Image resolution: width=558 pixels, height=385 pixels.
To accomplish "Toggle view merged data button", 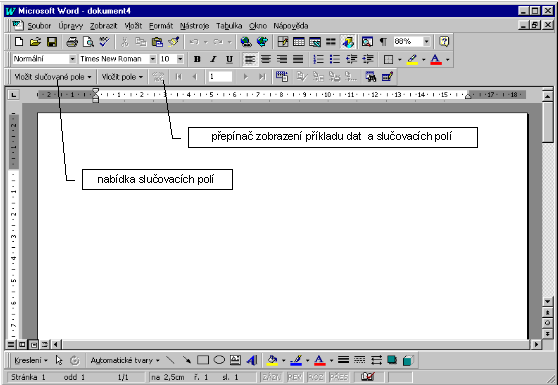I will click(x=158, y=77).
